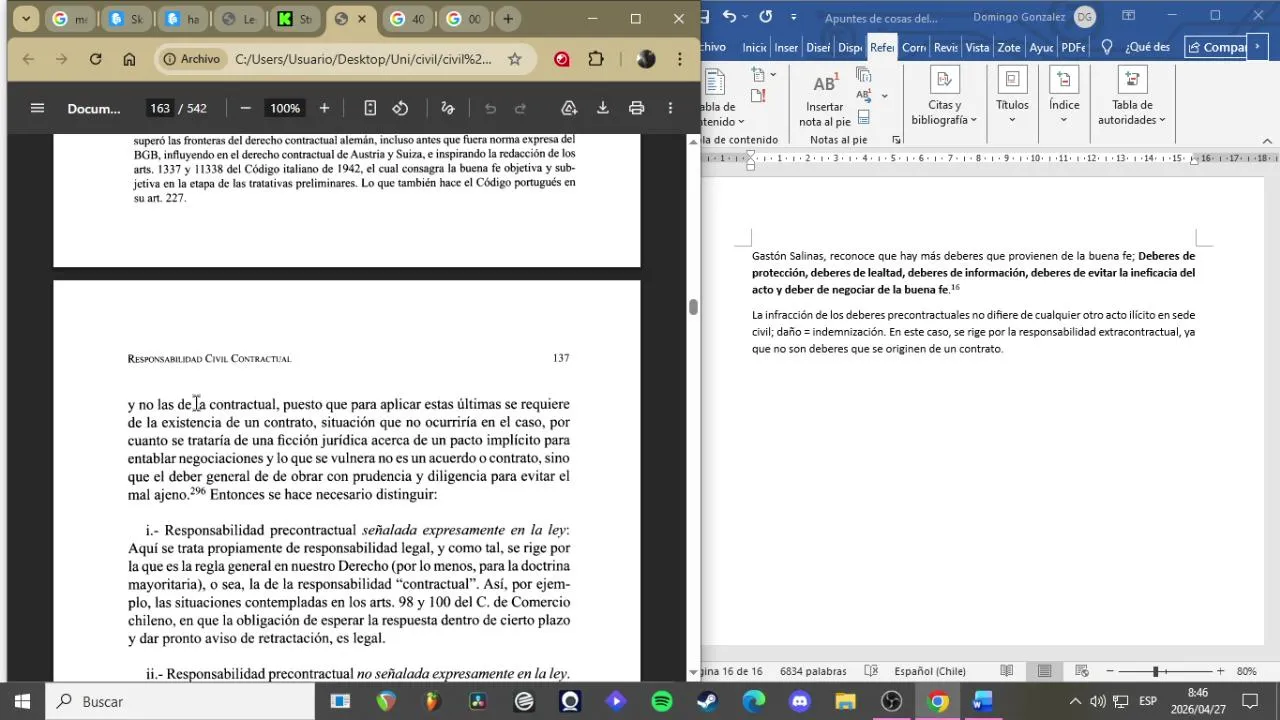Open Notas al pie dialog launcher
Image resolution: width=1280 pixels, height=720 pixels.
[x=896, y=140]
